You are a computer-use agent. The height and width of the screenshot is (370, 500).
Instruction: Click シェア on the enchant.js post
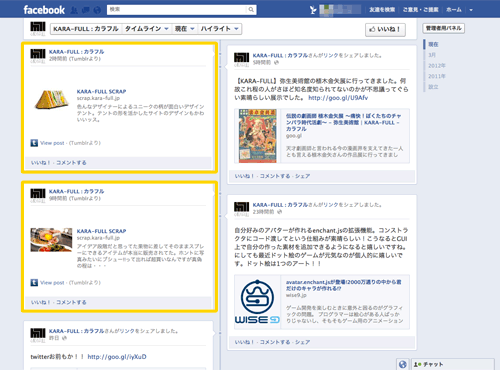302,342
